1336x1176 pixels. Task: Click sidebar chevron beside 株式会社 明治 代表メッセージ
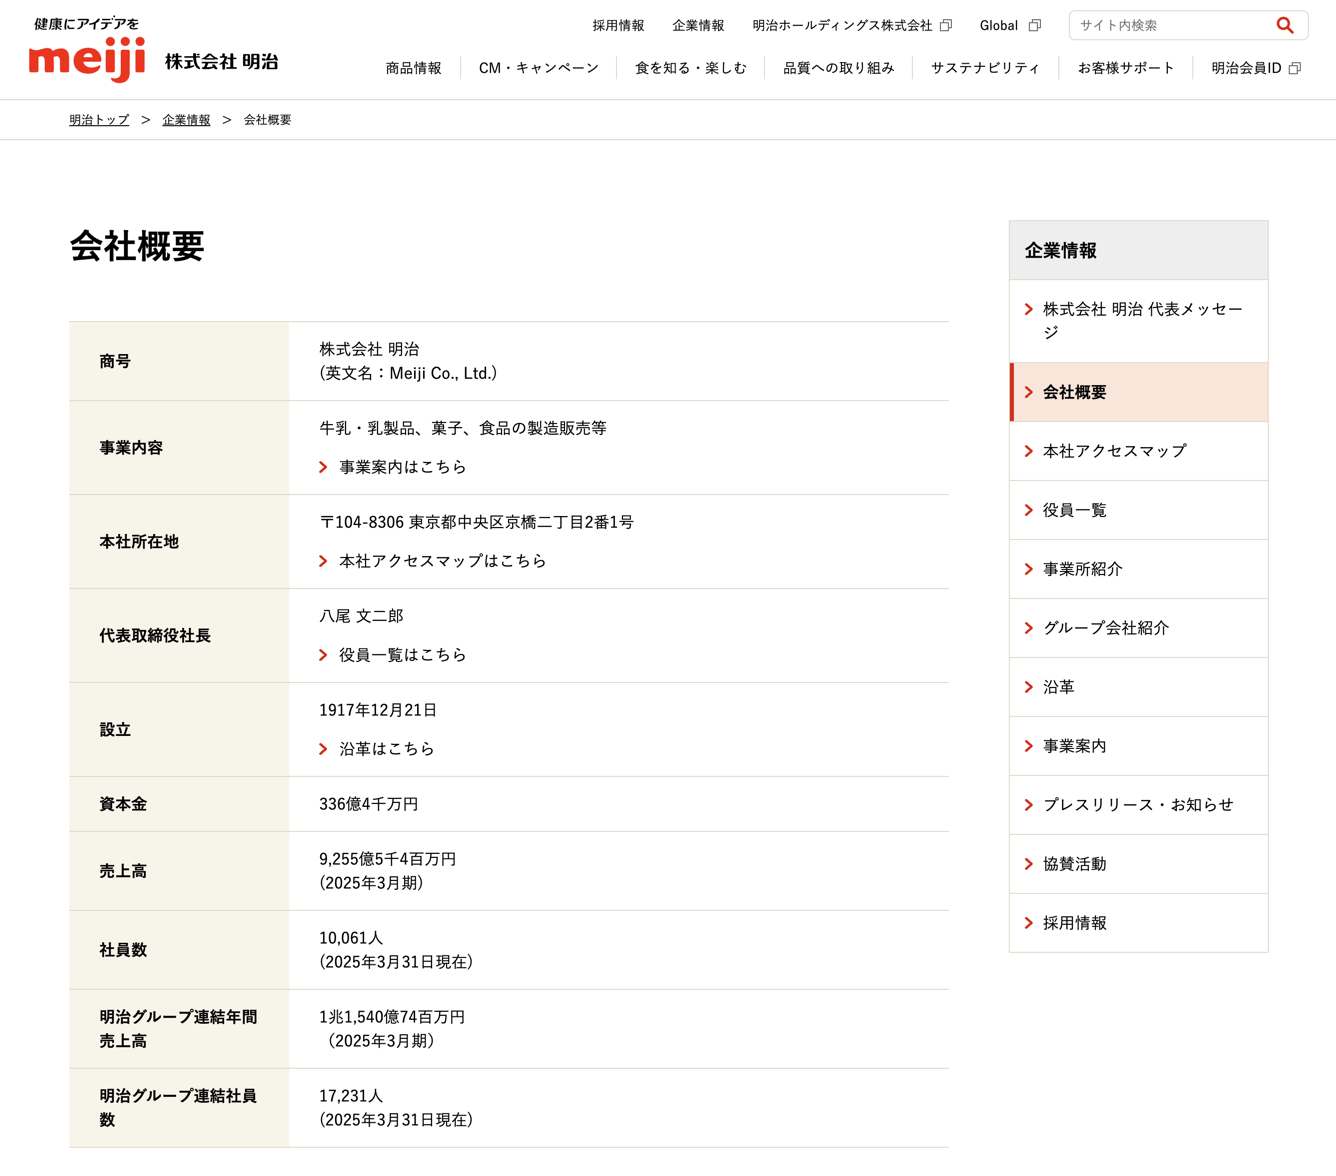(x=1029, y=310)
